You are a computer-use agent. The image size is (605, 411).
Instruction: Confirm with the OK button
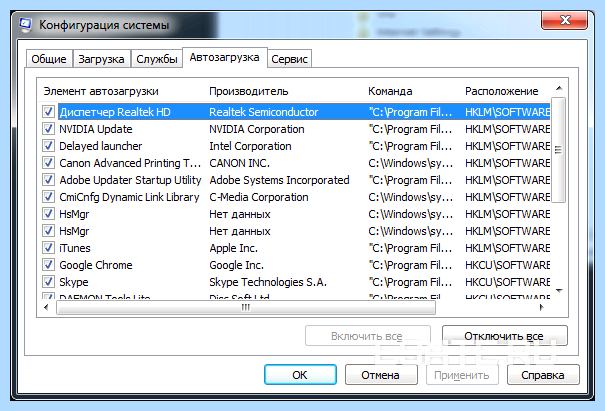click(300, 375)
